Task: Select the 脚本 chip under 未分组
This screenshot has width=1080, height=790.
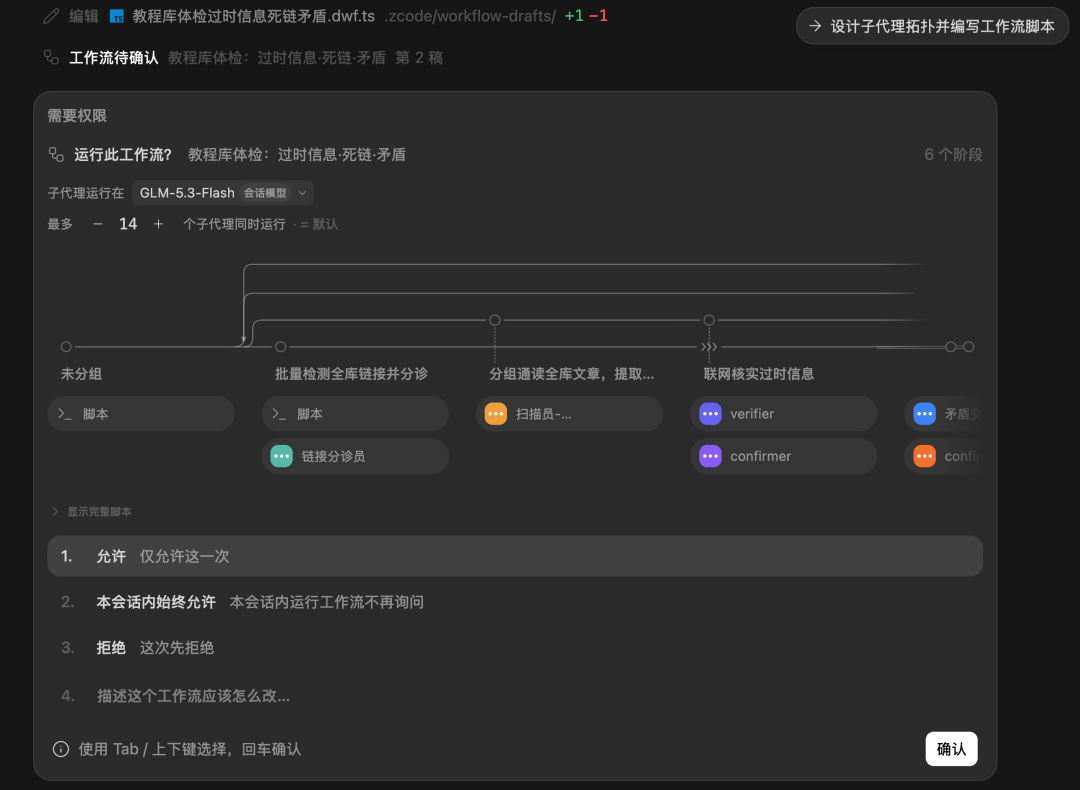Action: point(141,413)
